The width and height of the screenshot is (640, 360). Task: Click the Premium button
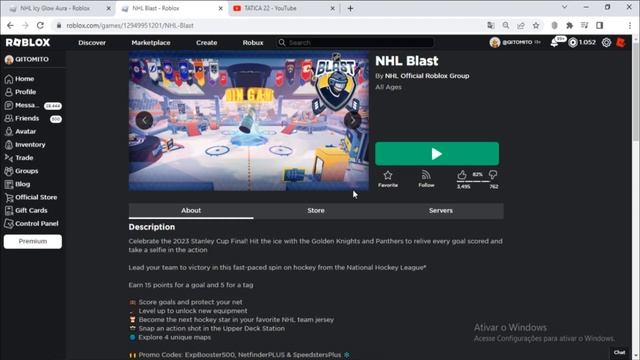(x=33, y=241)
